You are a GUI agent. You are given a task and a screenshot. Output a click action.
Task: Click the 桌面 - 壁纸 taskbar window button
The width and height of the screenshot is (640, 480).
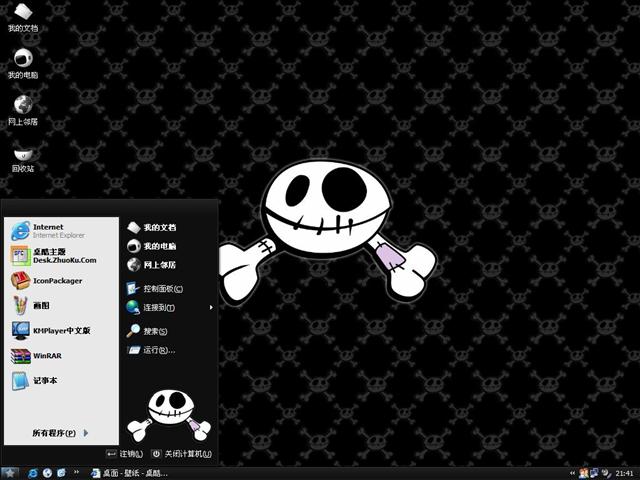coord(128,472)
